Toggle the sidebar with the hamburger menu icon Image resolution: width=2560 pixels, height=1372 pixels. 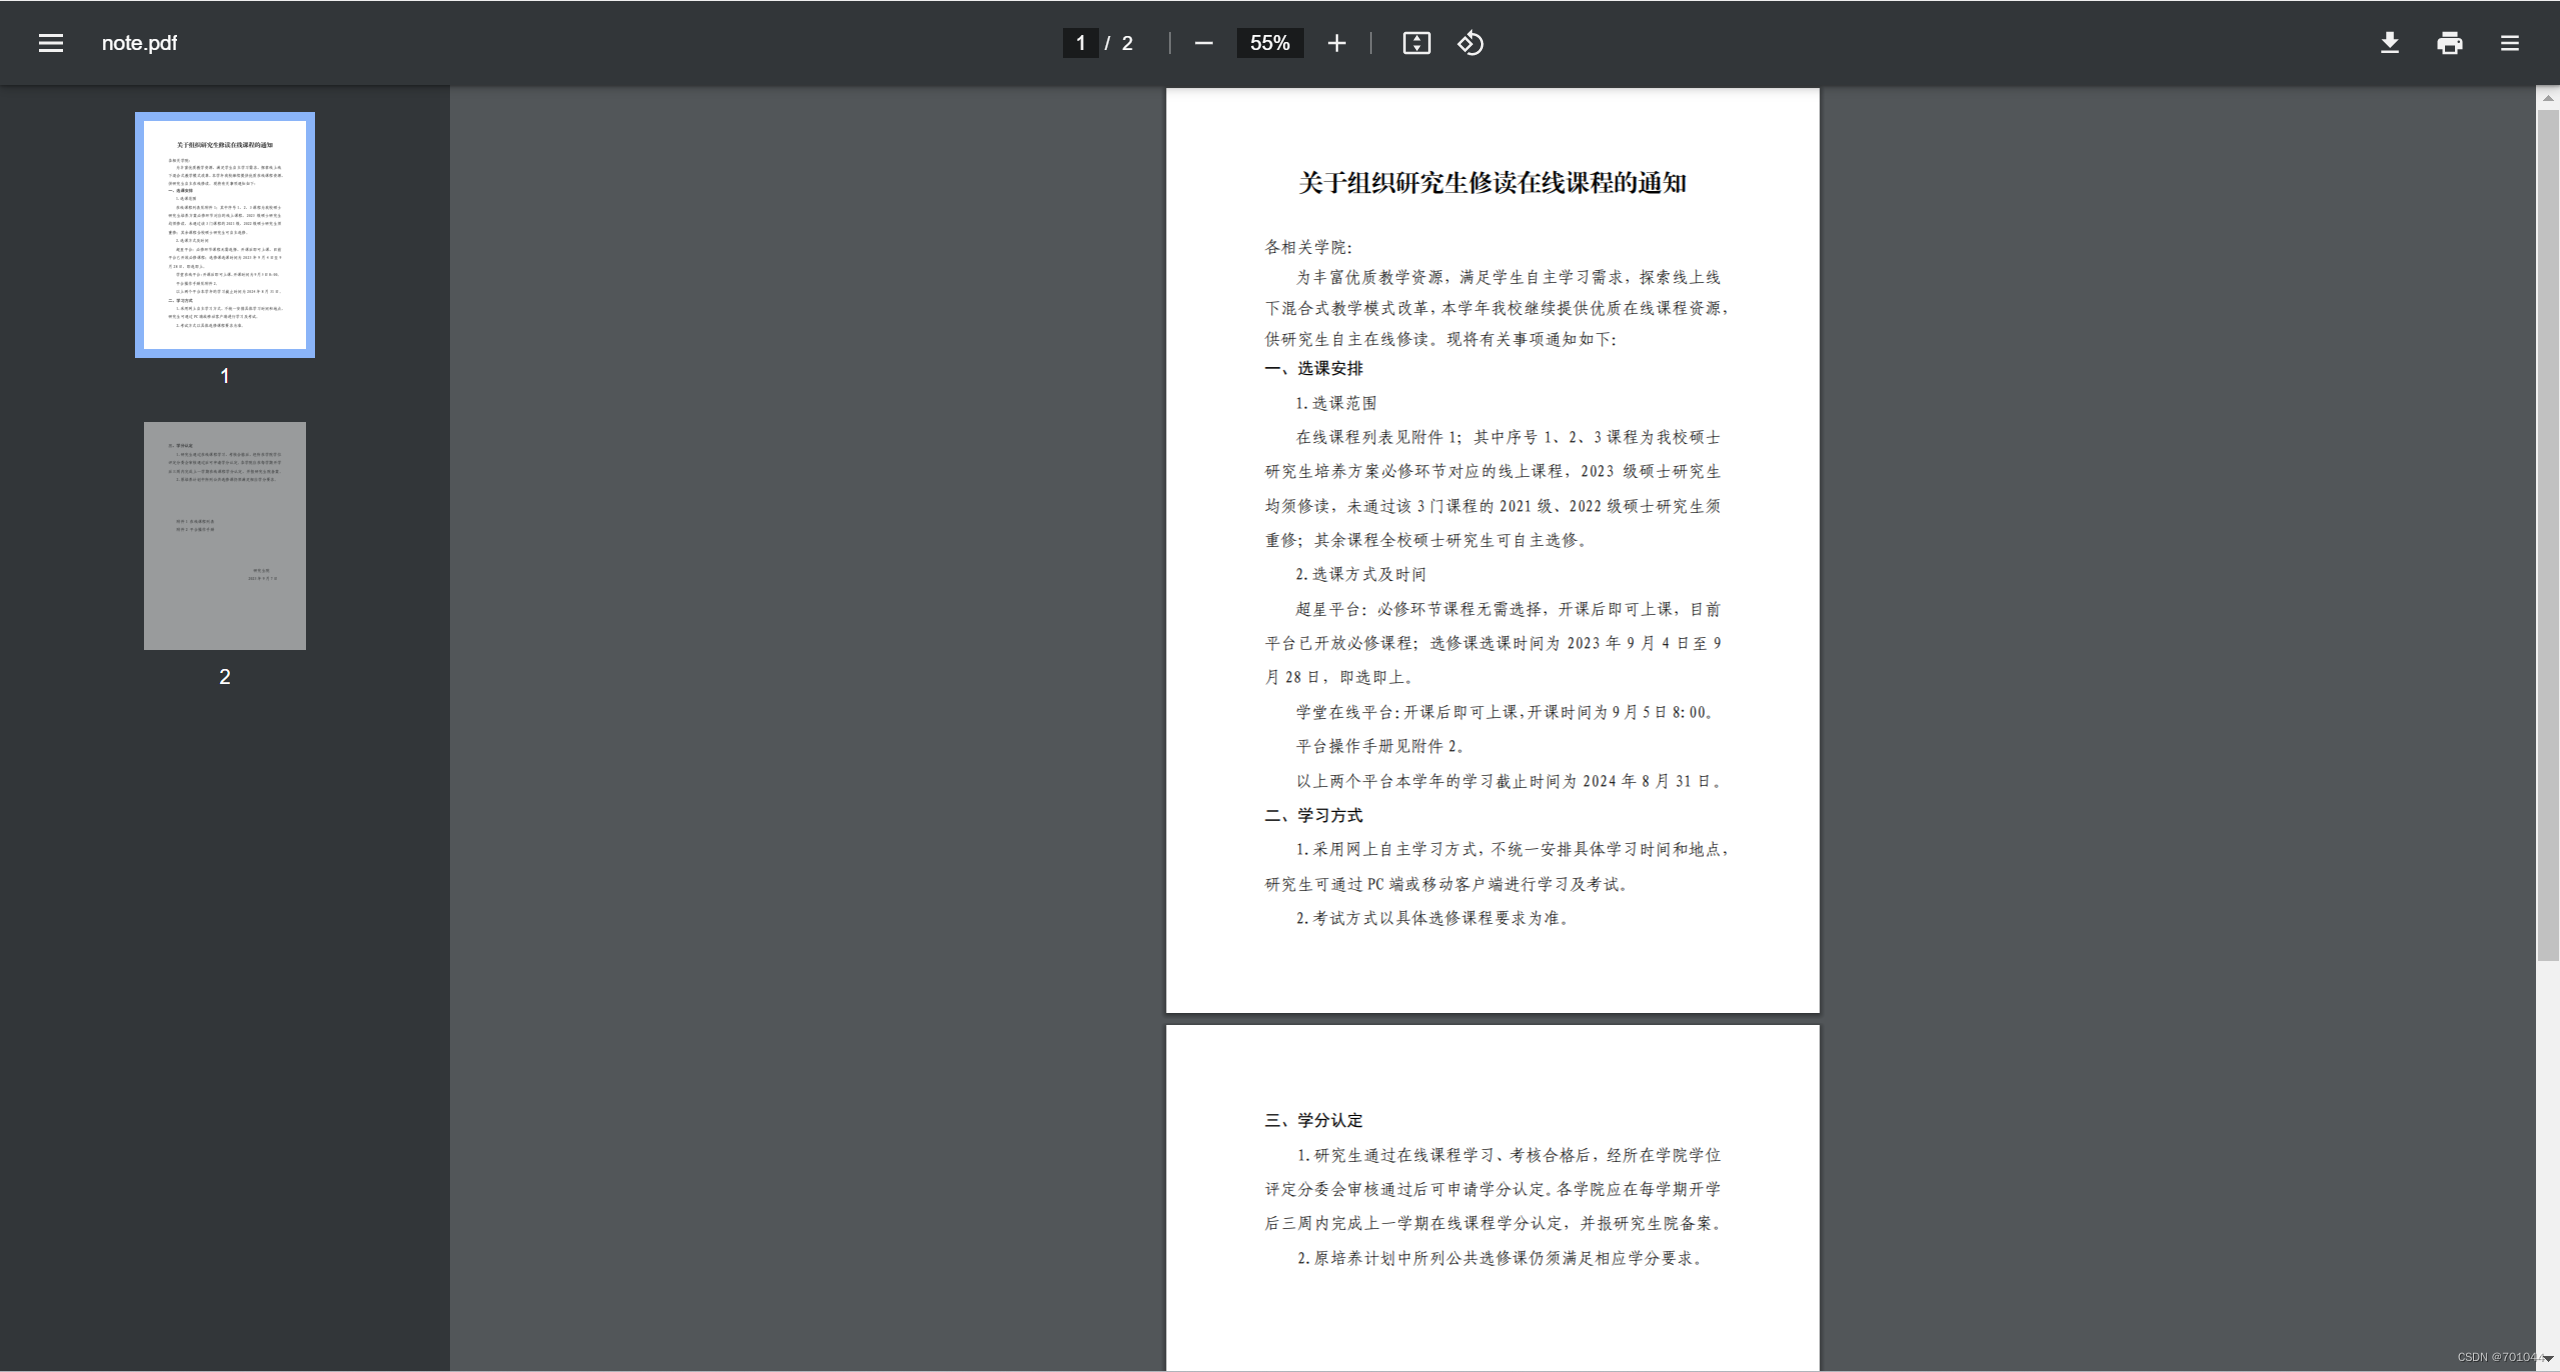click(51, 43)
